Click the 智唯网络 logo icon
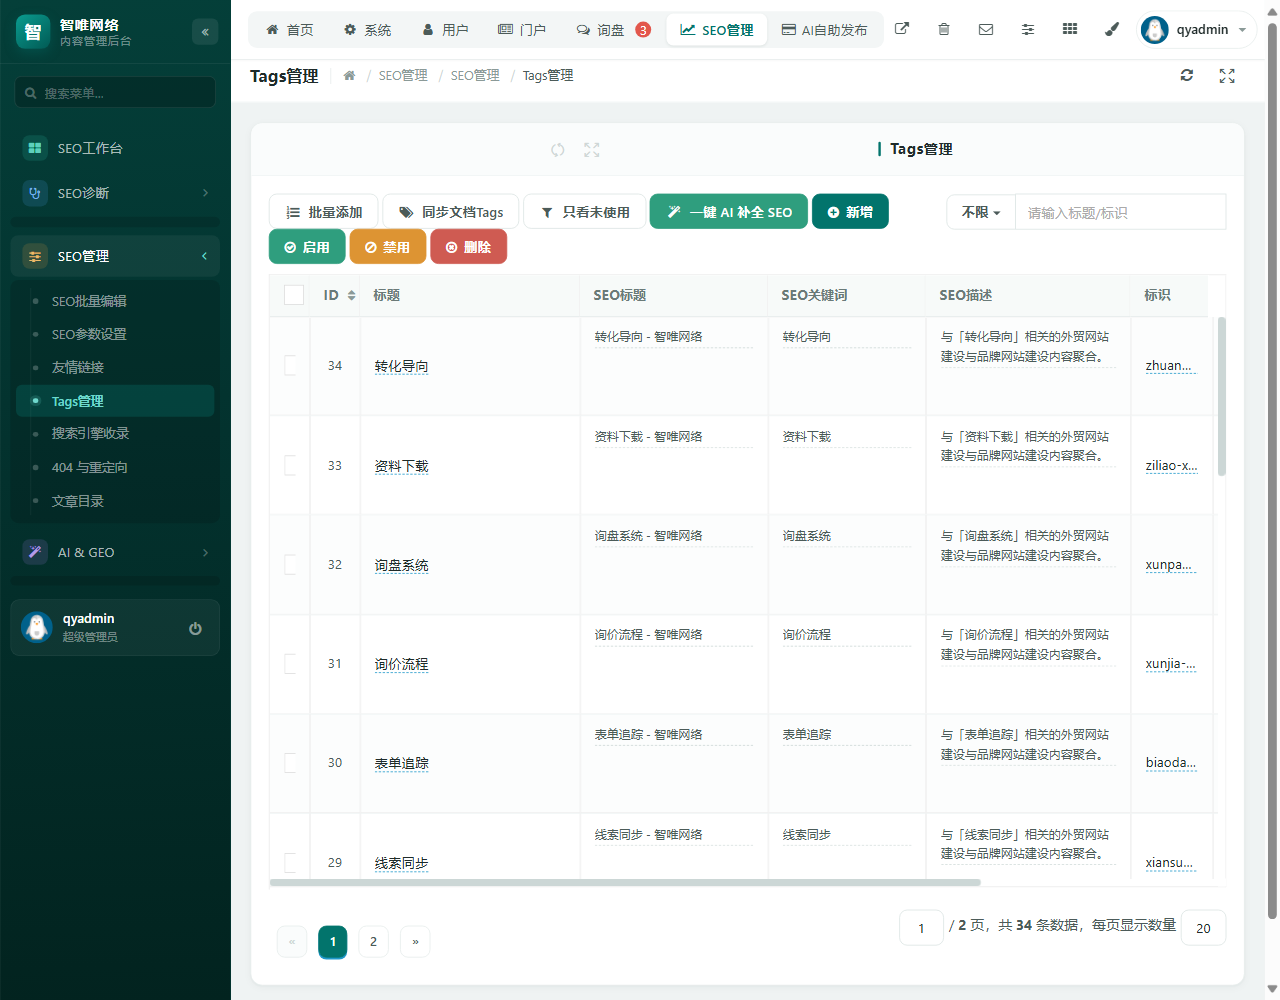Screen dimensions: 1280x1000 (x=33, y=32)
